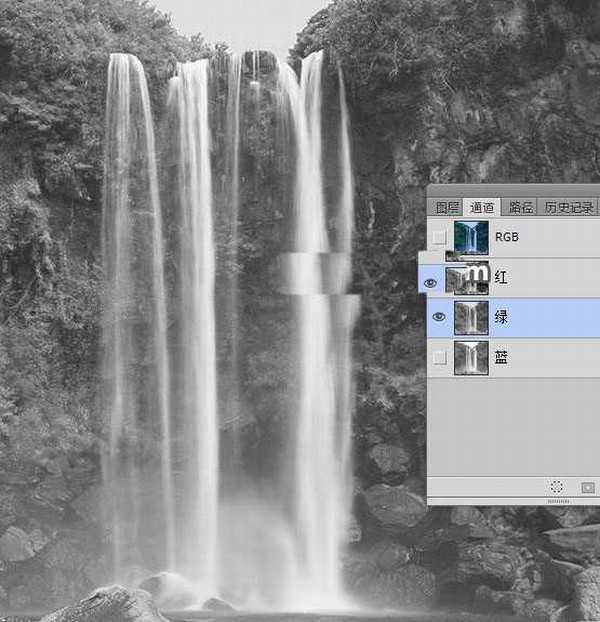The height and width of the screenshot is (622, 600).
Task: Select the RGB channel by its name
Action: [507, 238]
